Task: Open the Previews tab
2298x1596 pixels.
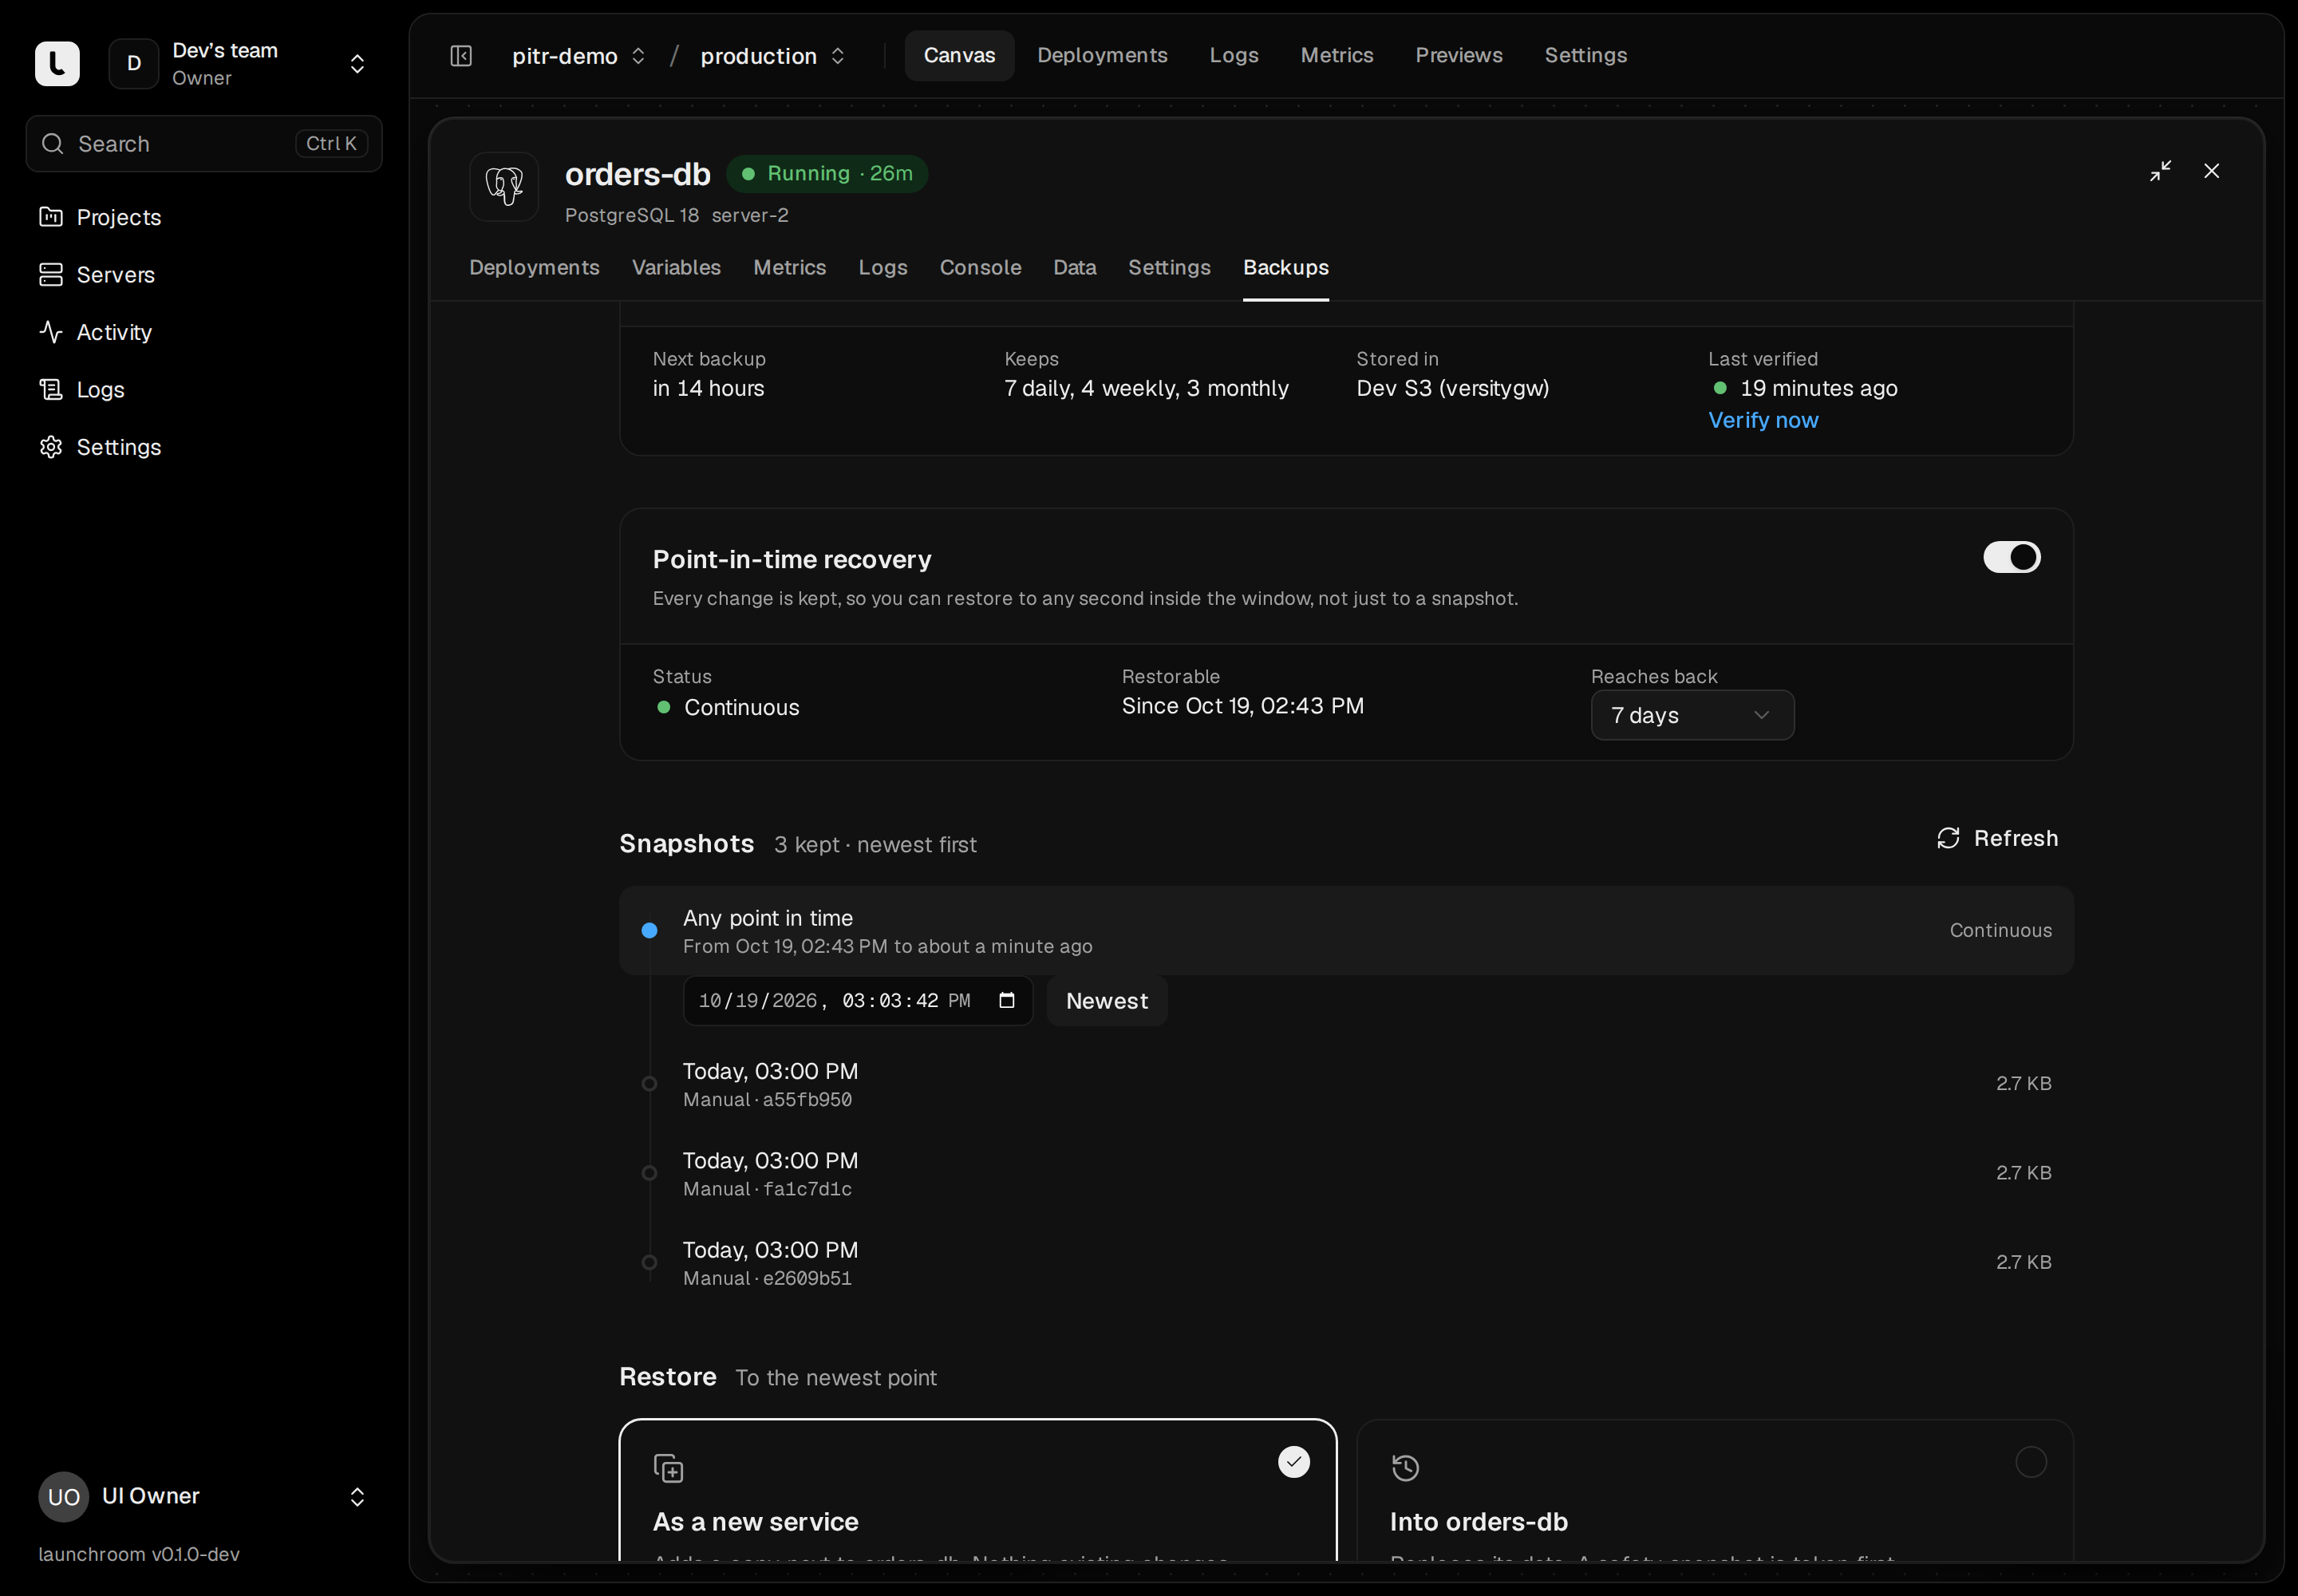Action: coord(1459,55)
